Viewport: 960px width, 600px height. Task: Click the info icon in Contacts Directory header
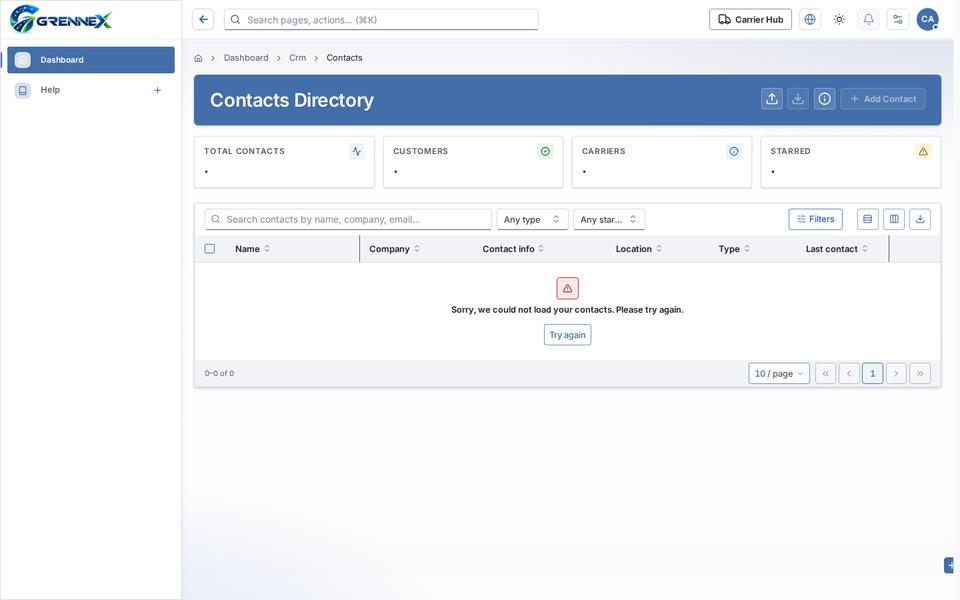click(824, 99)
